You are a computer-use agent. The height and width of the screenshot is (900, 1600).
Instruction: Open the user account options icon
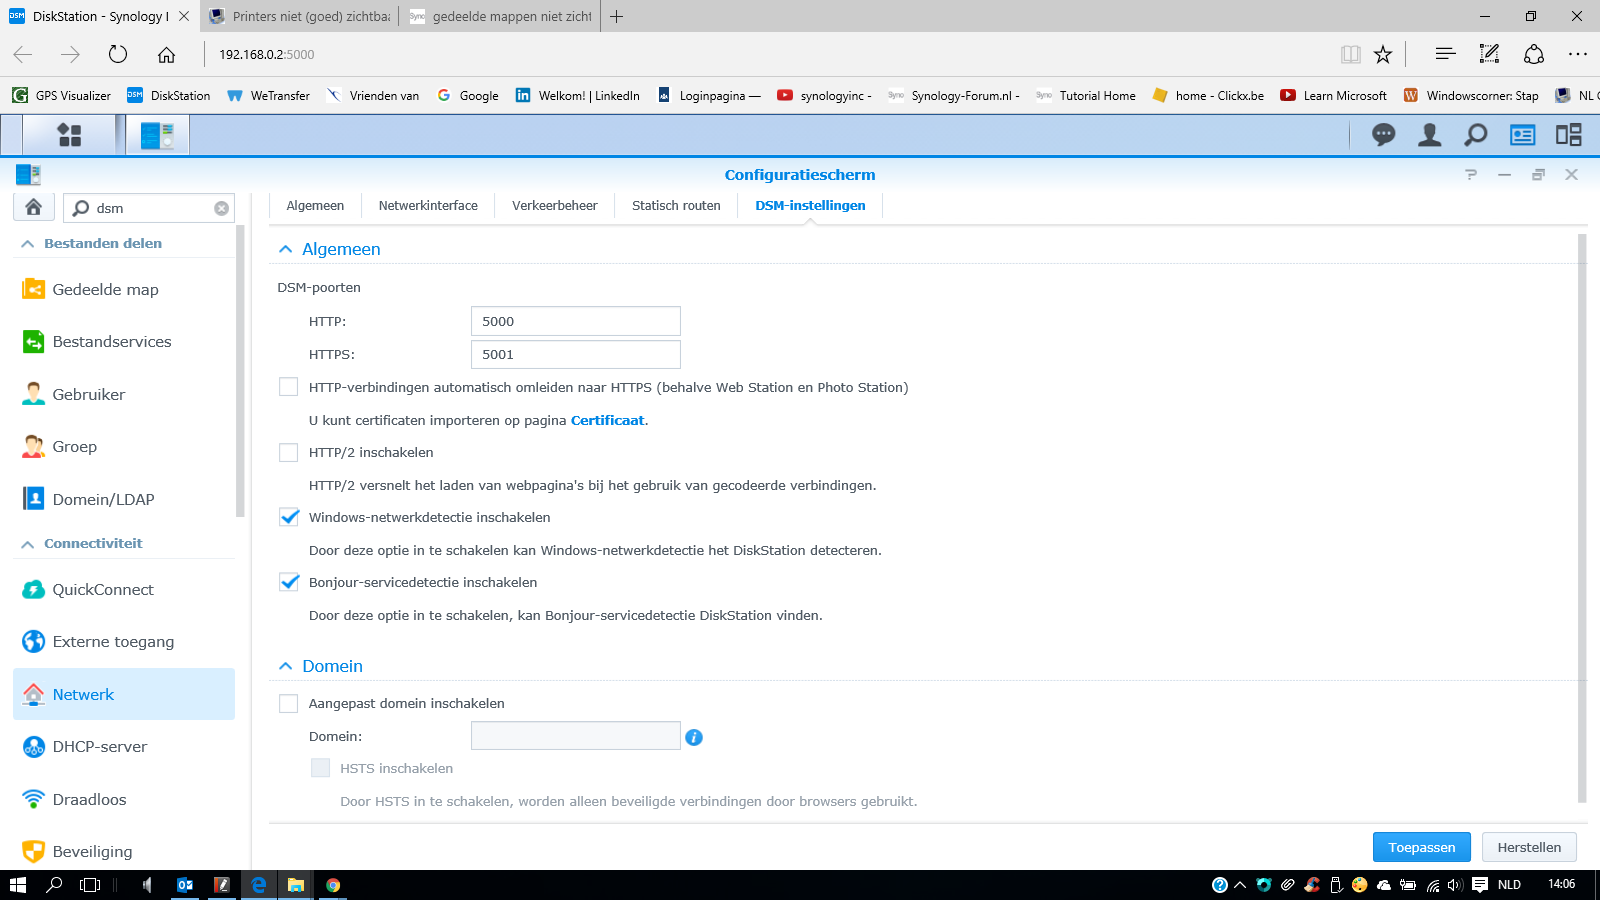click(1429, 135)
